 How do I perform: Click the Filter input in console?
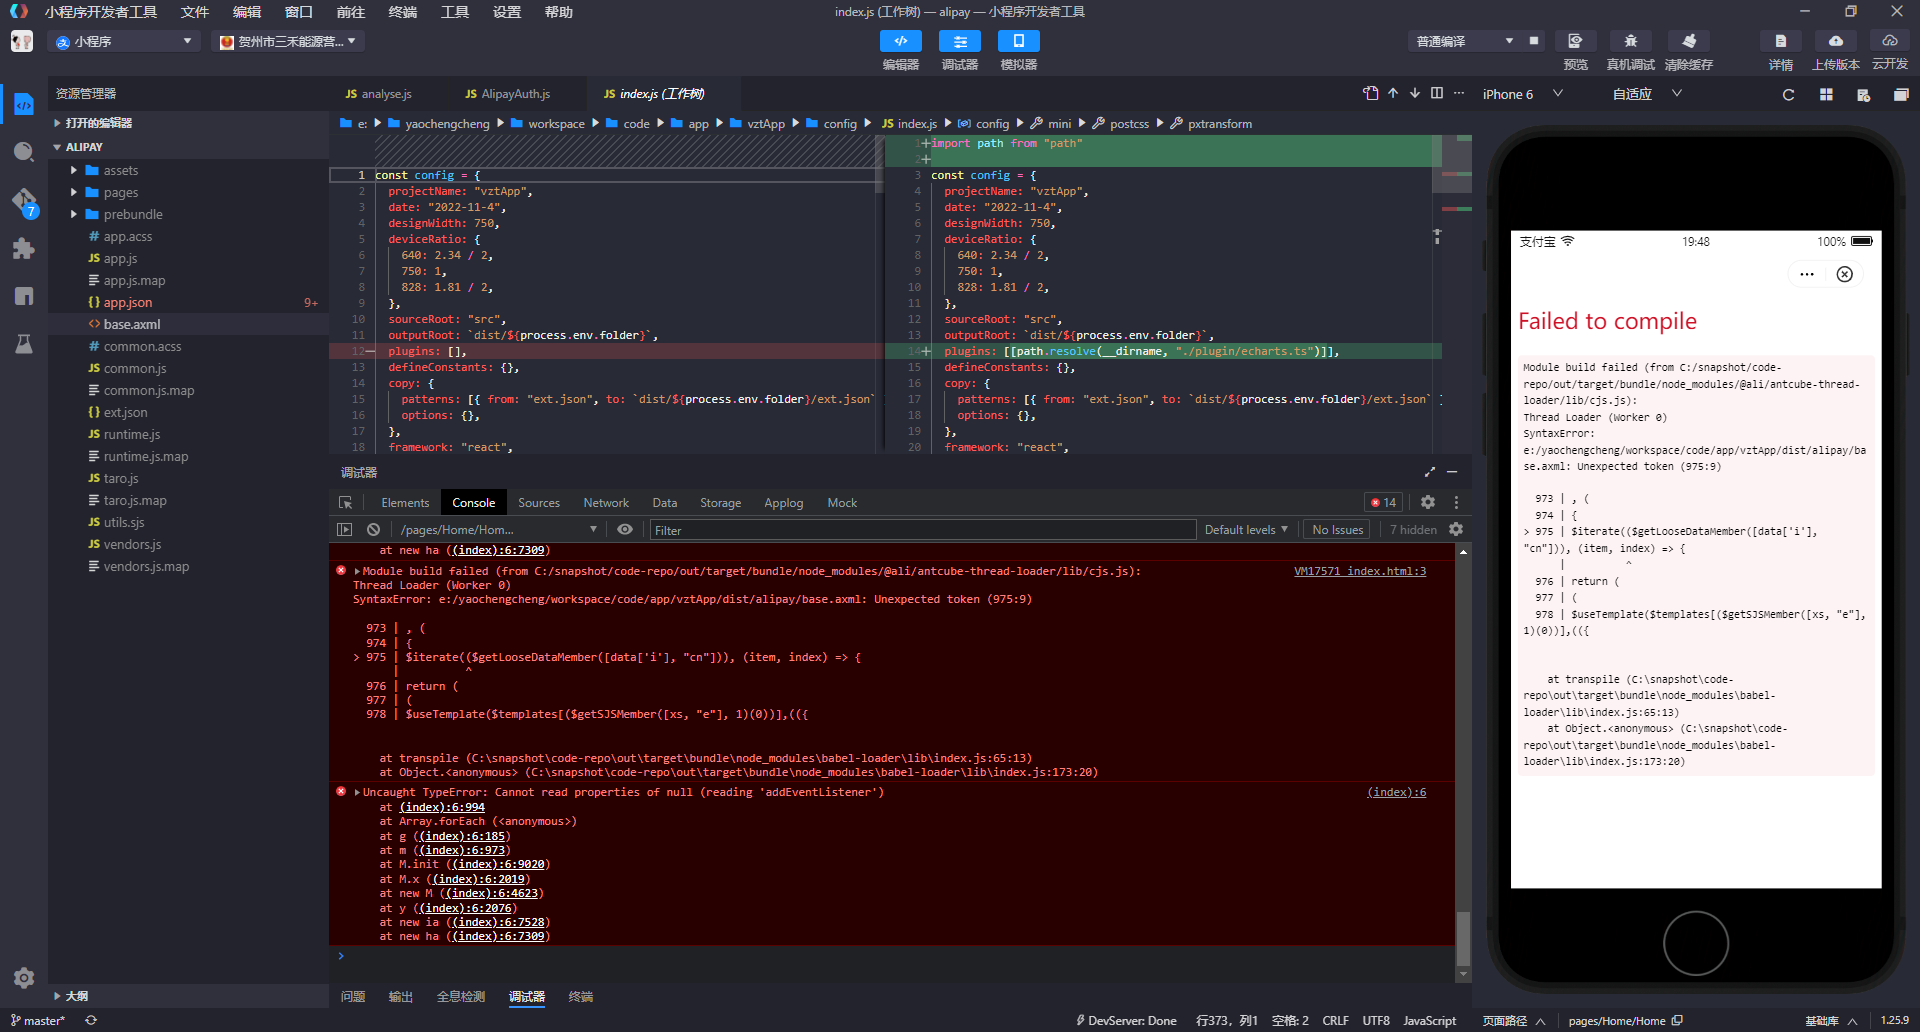click(922, 530)
